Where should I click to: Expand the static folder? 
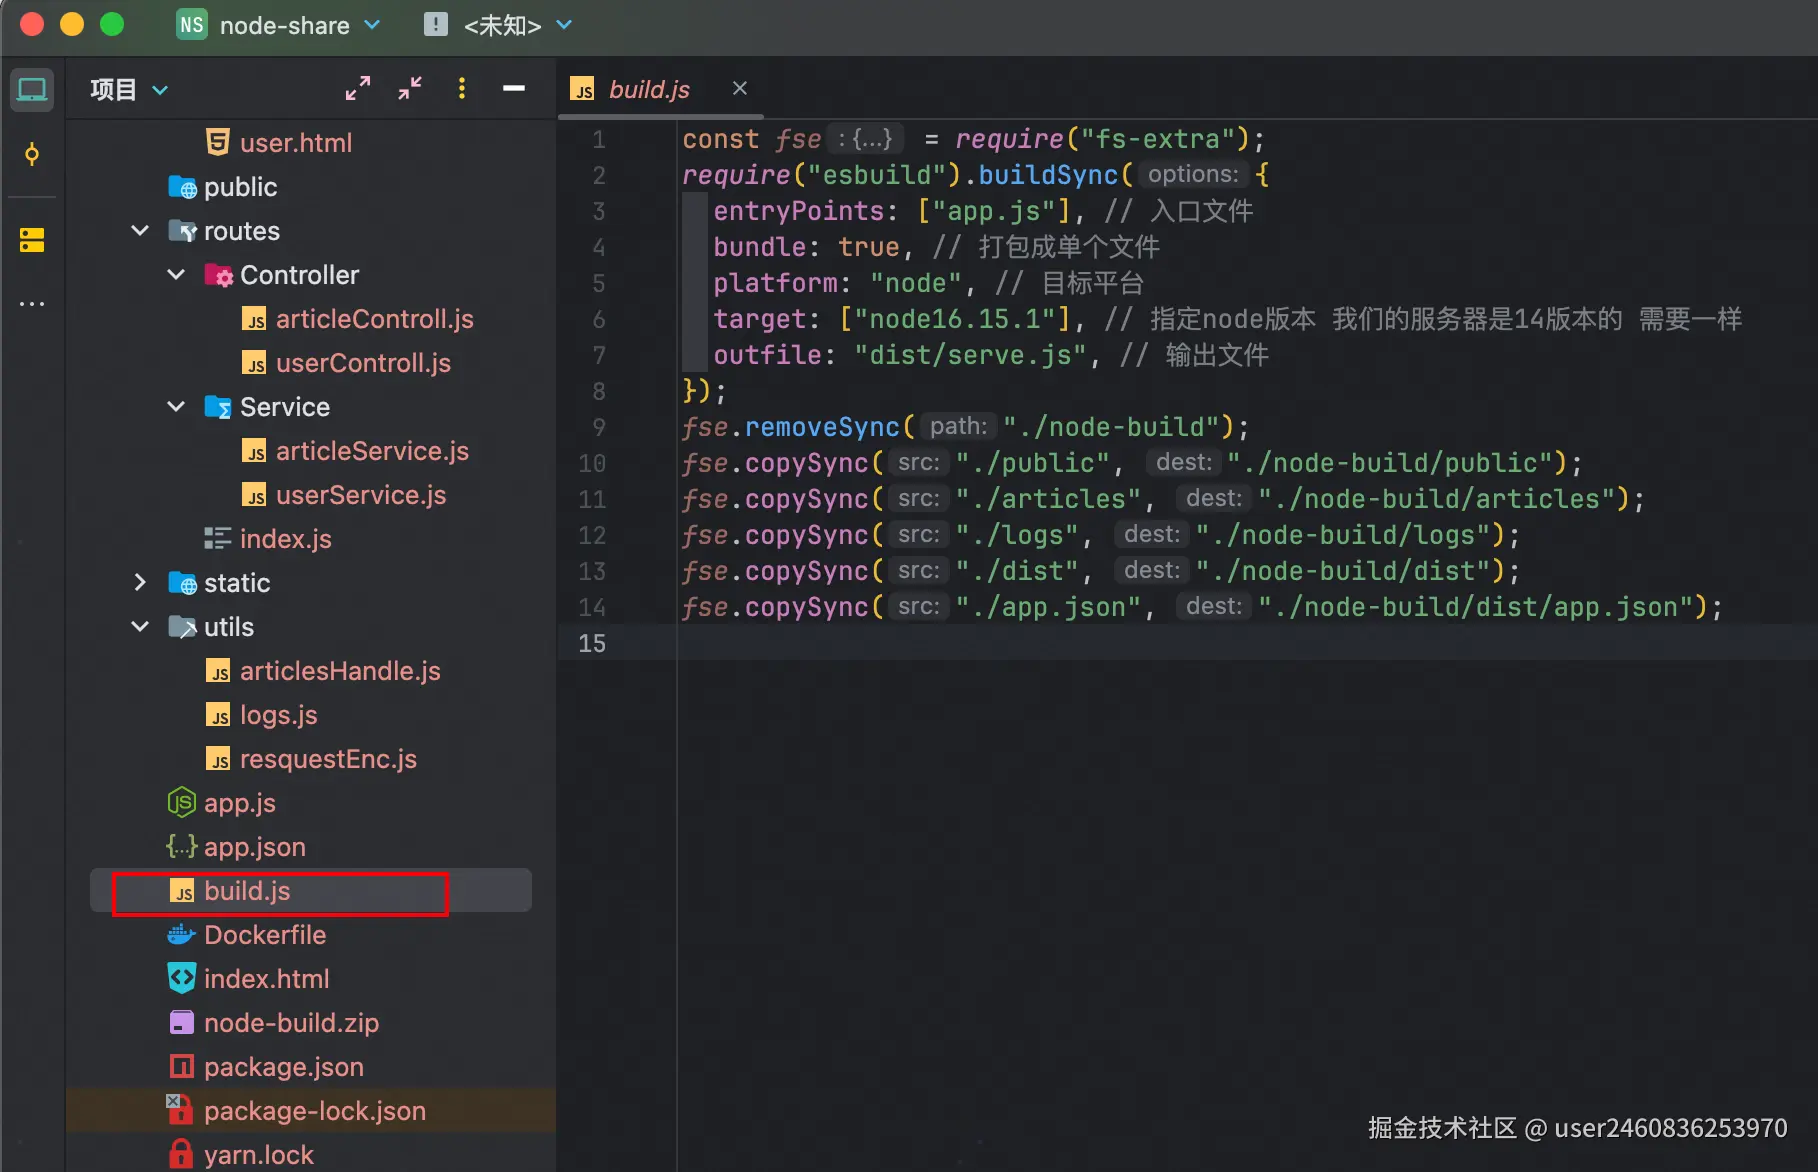(x=140, y=583)
